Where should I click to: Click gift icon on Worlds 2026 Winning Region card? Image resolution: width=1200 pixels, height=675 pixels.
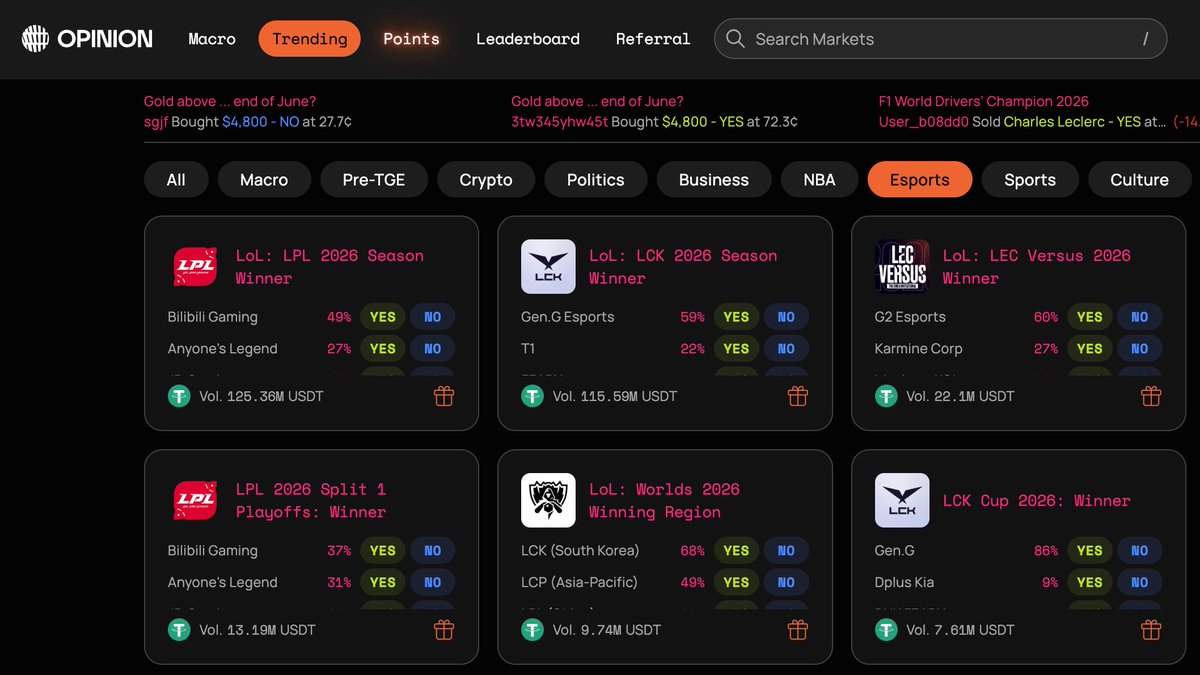pyautogui.click(x=798, y=630)
